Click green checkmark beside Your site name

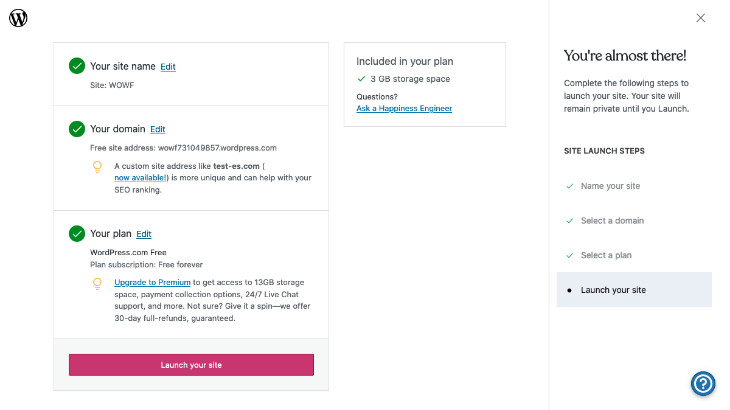pos(77,66)
